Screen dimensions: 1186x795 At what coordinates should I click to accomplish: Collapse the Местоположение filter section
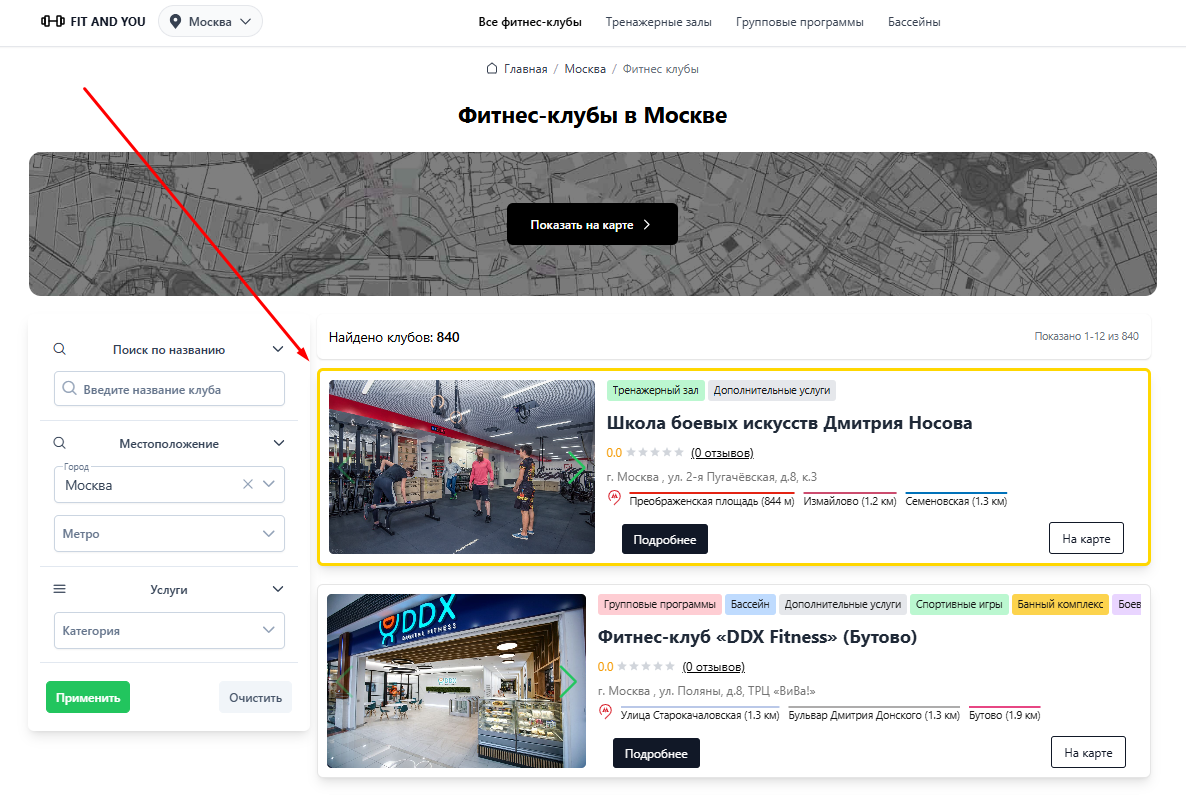point(278,443)
